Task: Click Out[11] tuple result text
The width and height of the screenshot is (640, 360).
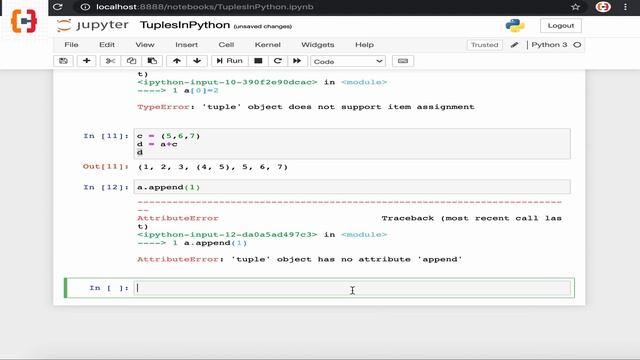Action: pyautogui.click(x=213, y=167)
